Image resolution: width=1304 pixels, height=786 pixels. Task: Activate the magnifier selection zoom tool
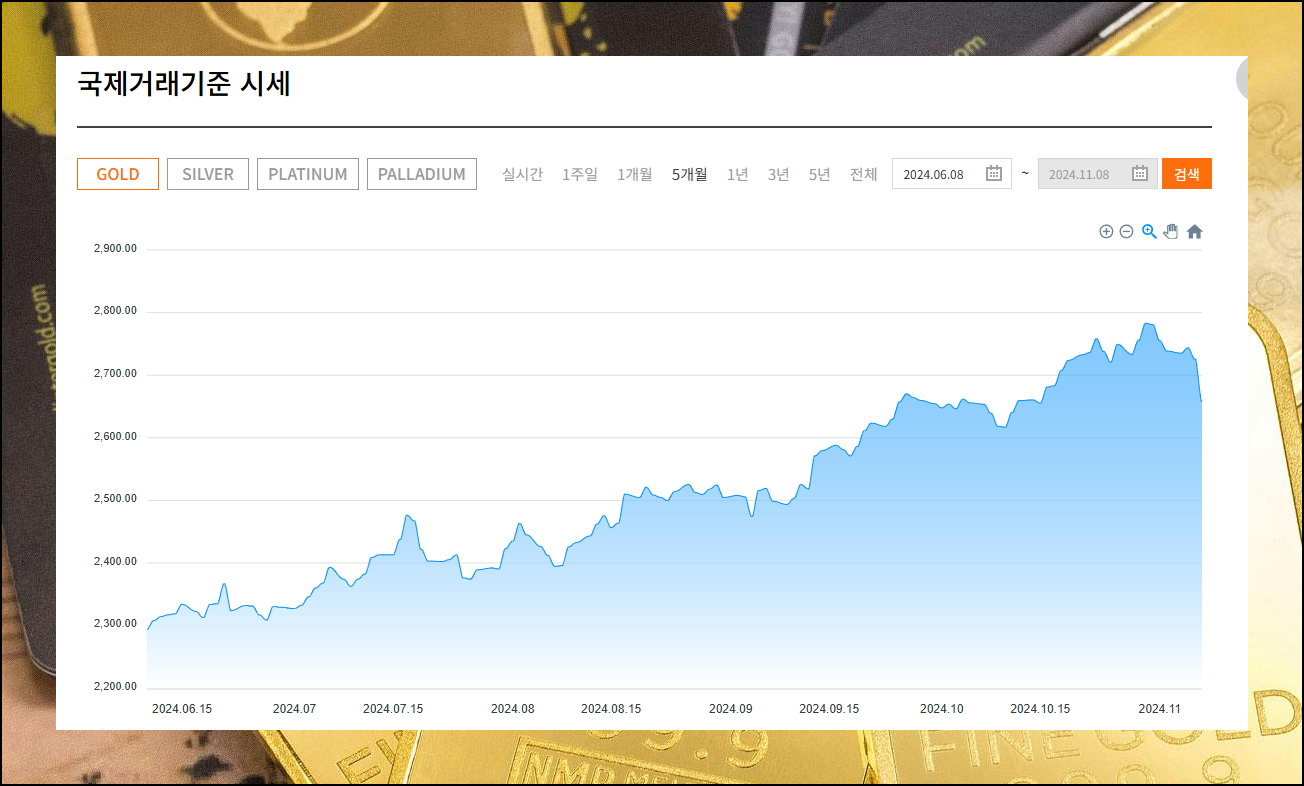coord(1149,231)
